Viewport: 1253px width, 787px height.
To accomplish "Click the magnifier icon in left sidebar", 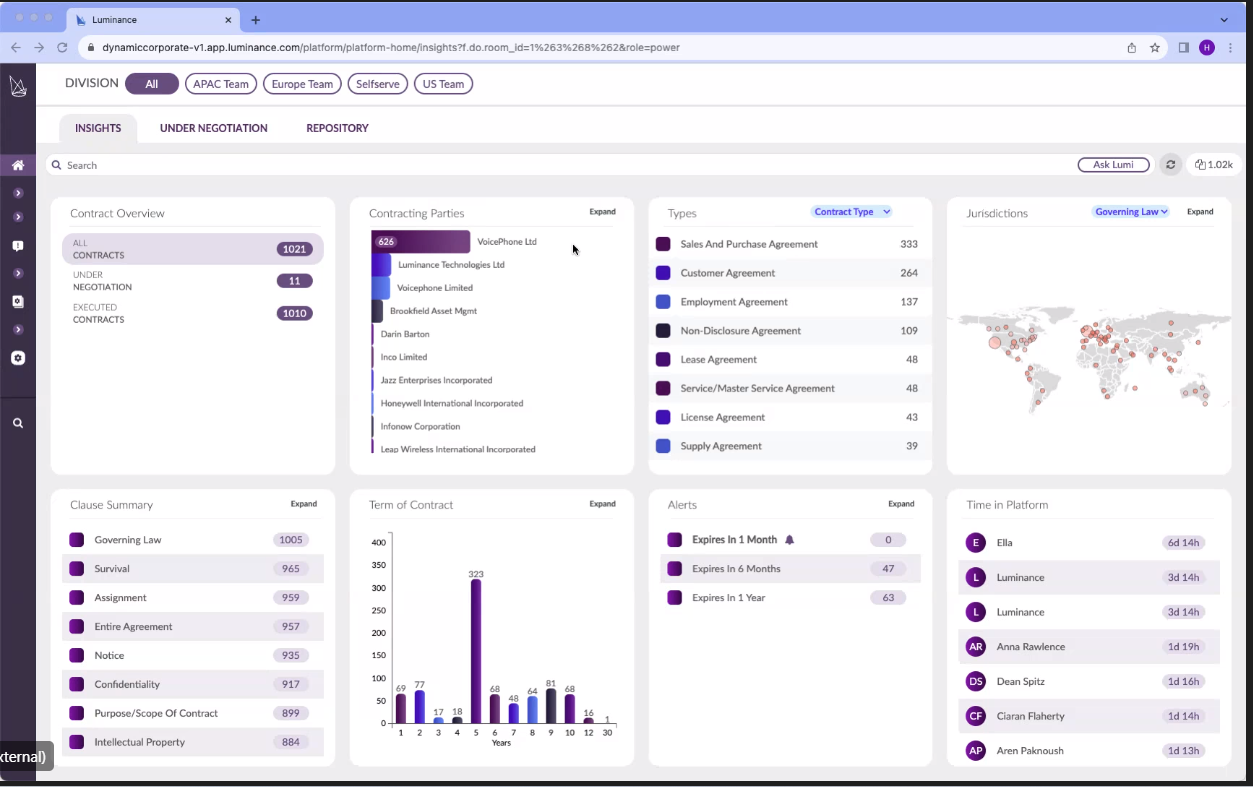I will coord(18,423).
